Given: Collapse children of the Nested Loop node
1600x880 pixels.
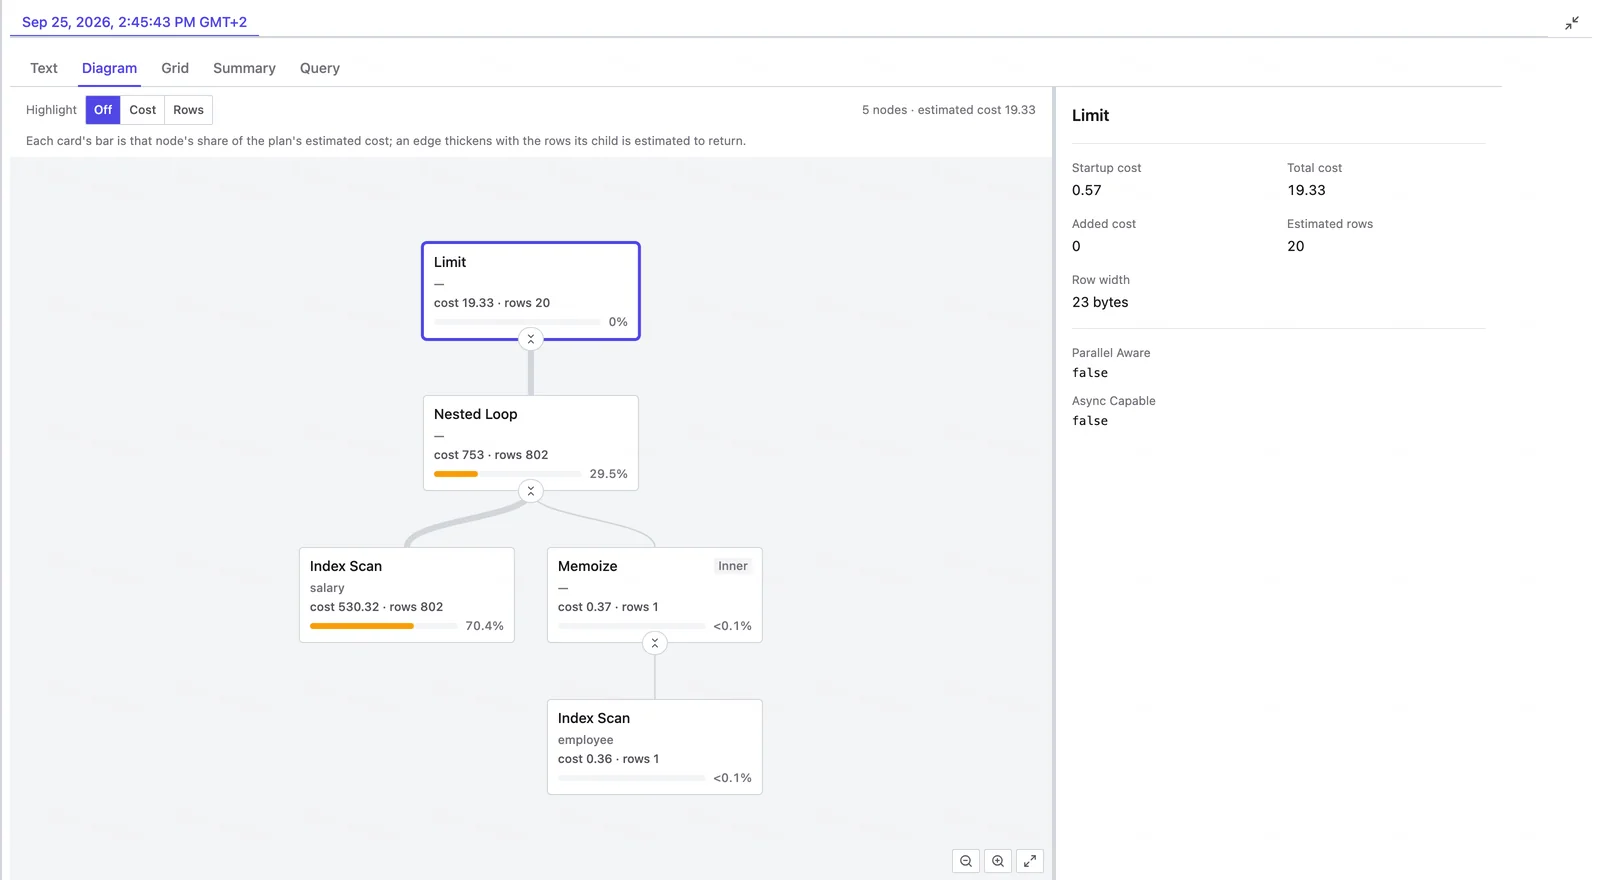Looking at the screenshot, I should click(x=531, y=491).
